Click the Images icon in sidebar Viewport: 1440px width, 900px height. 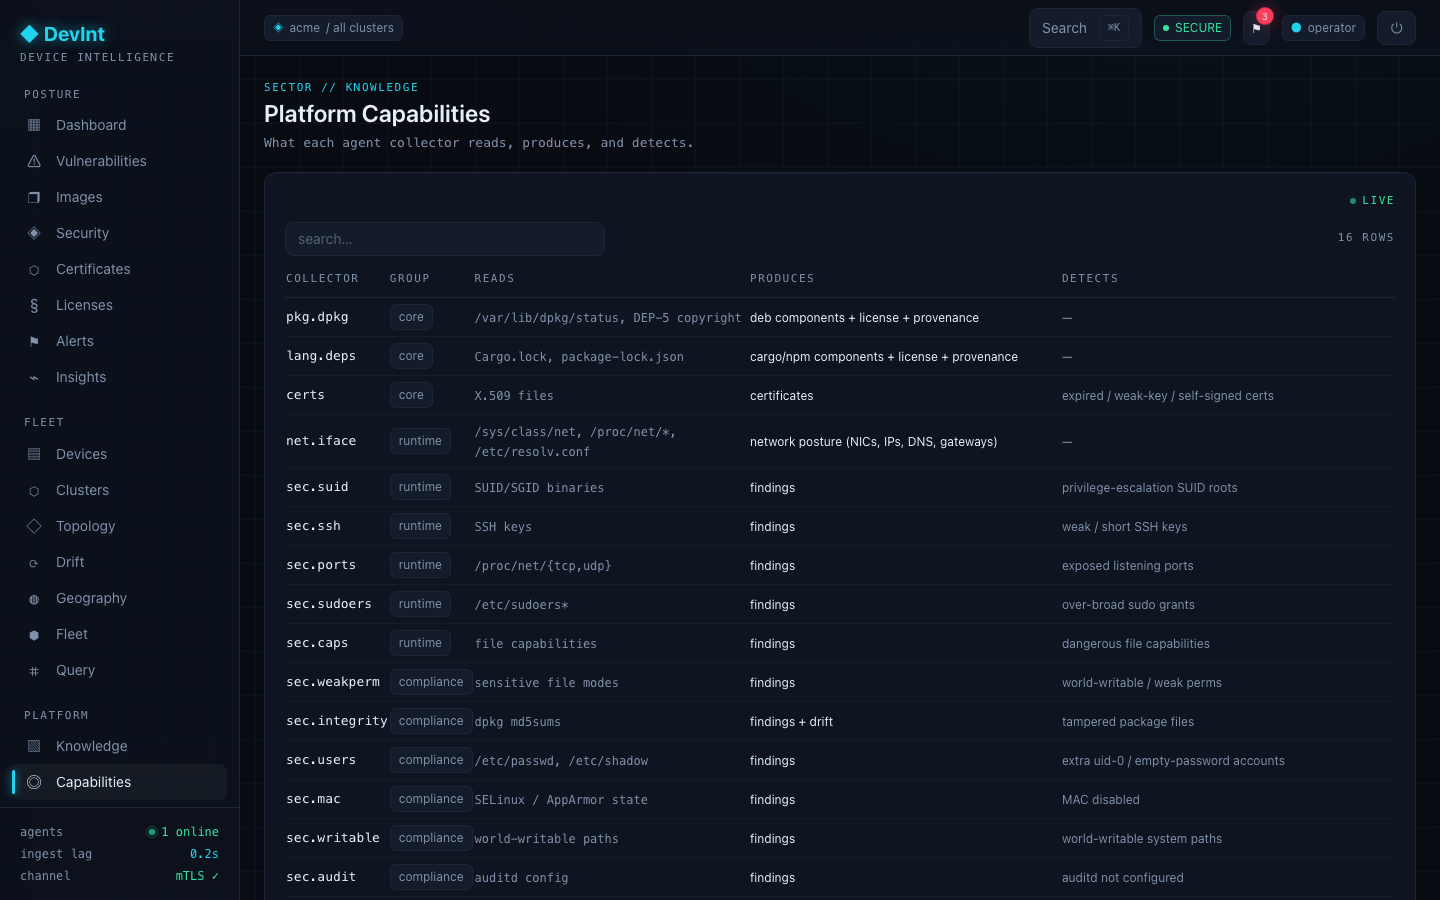point(34,197)
